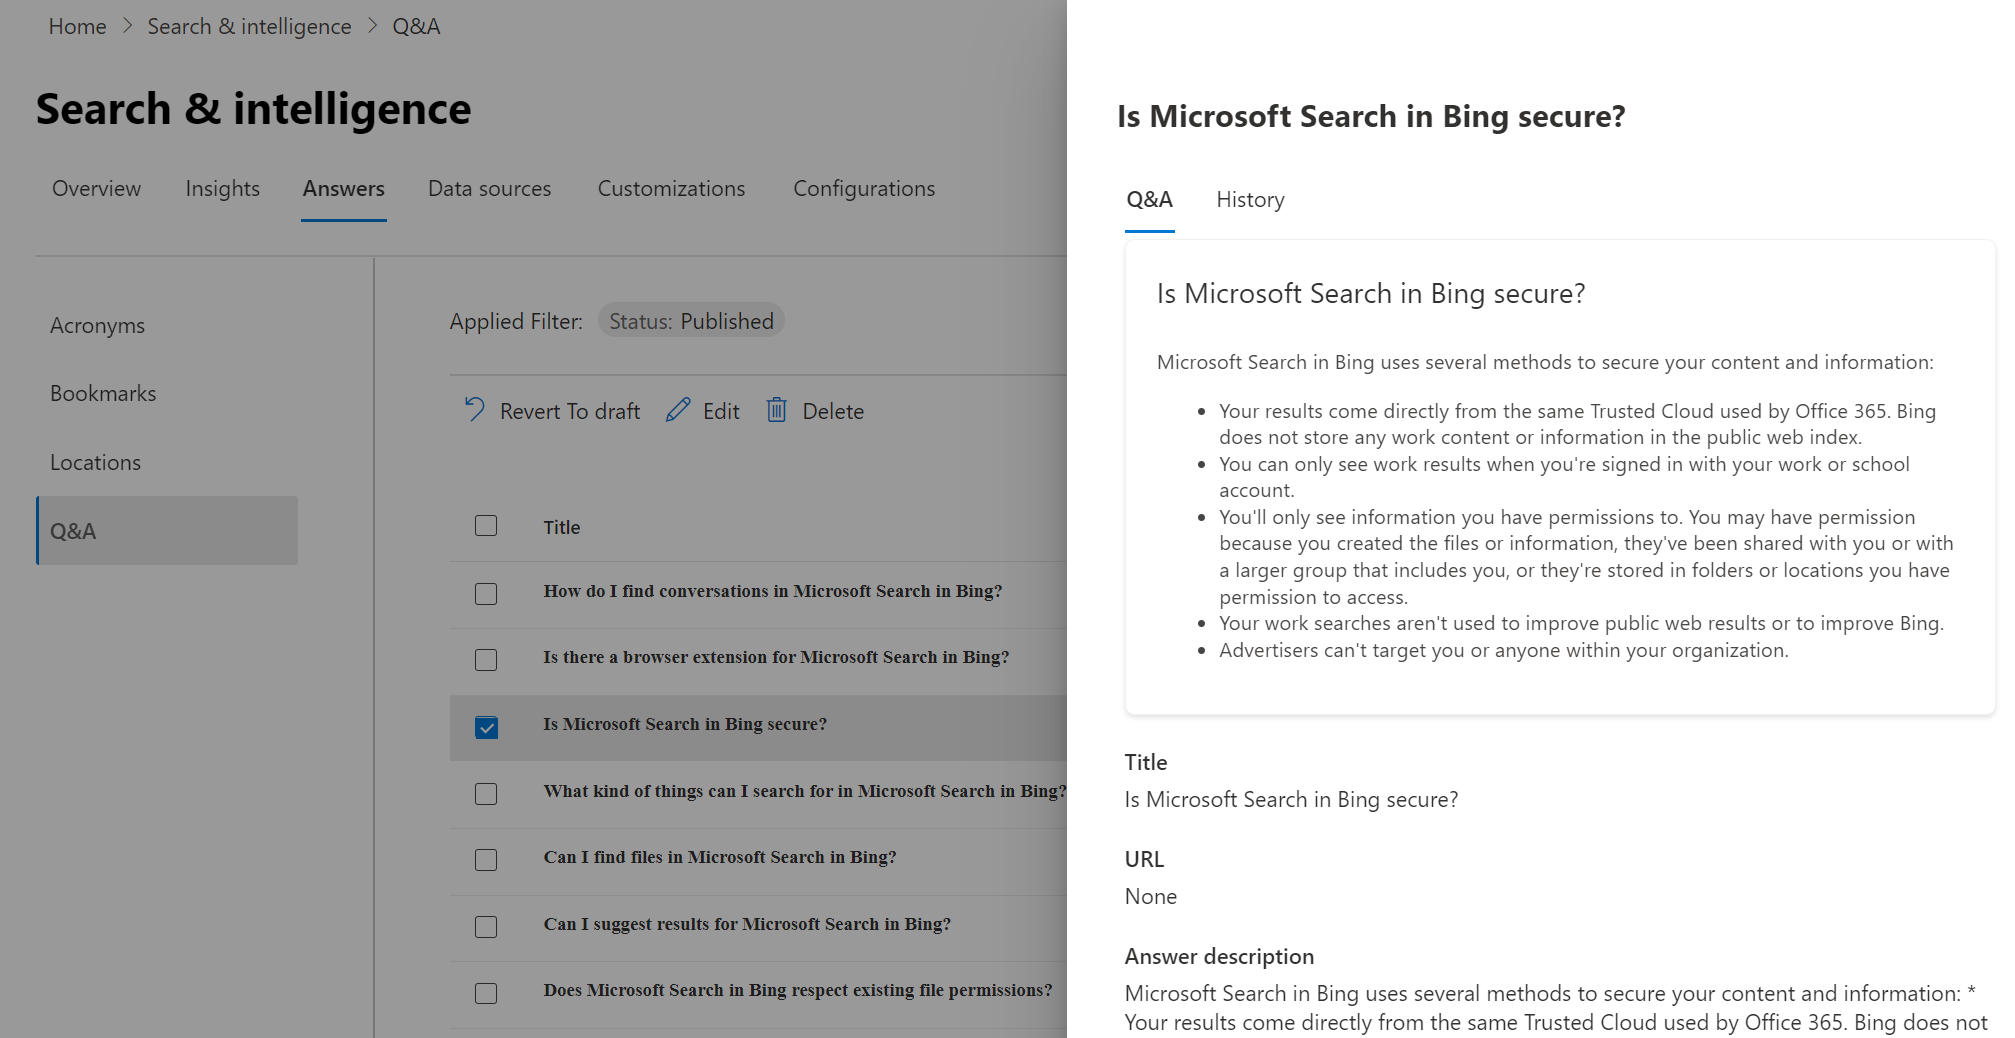The image size is (2015, 1038).
Task: Click the 'Applied Filter:' label
Action: pos(516,321)
